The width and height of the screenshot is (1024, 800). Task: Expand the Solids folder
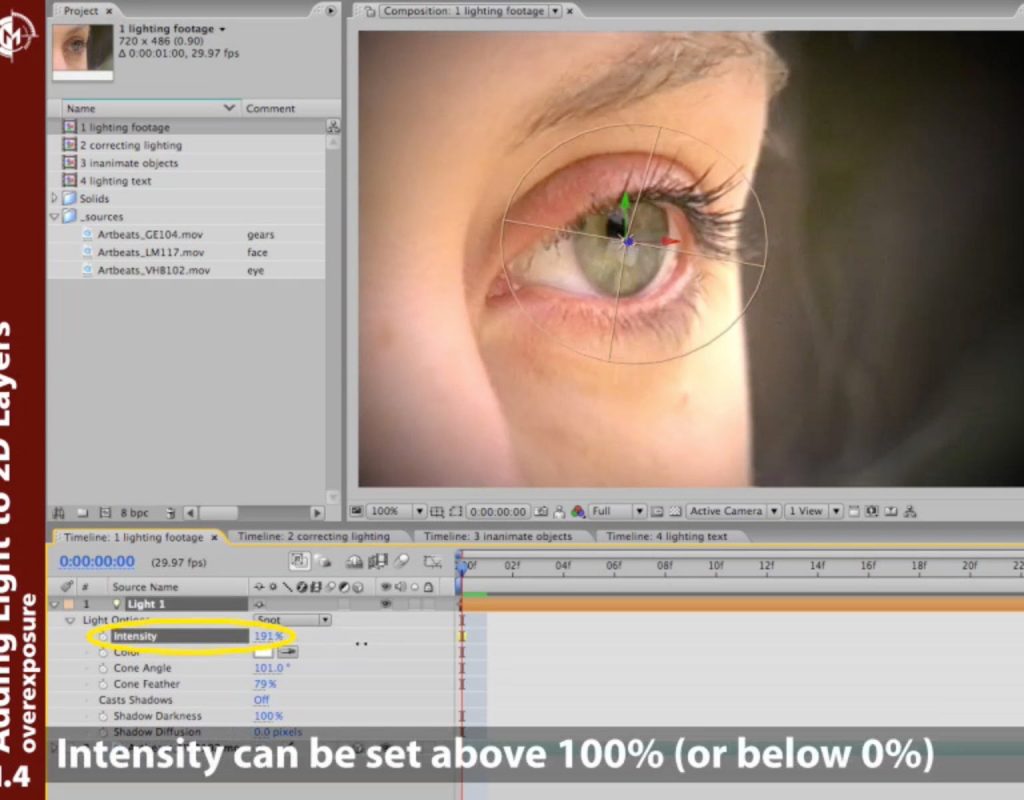(x=54, y=198)
